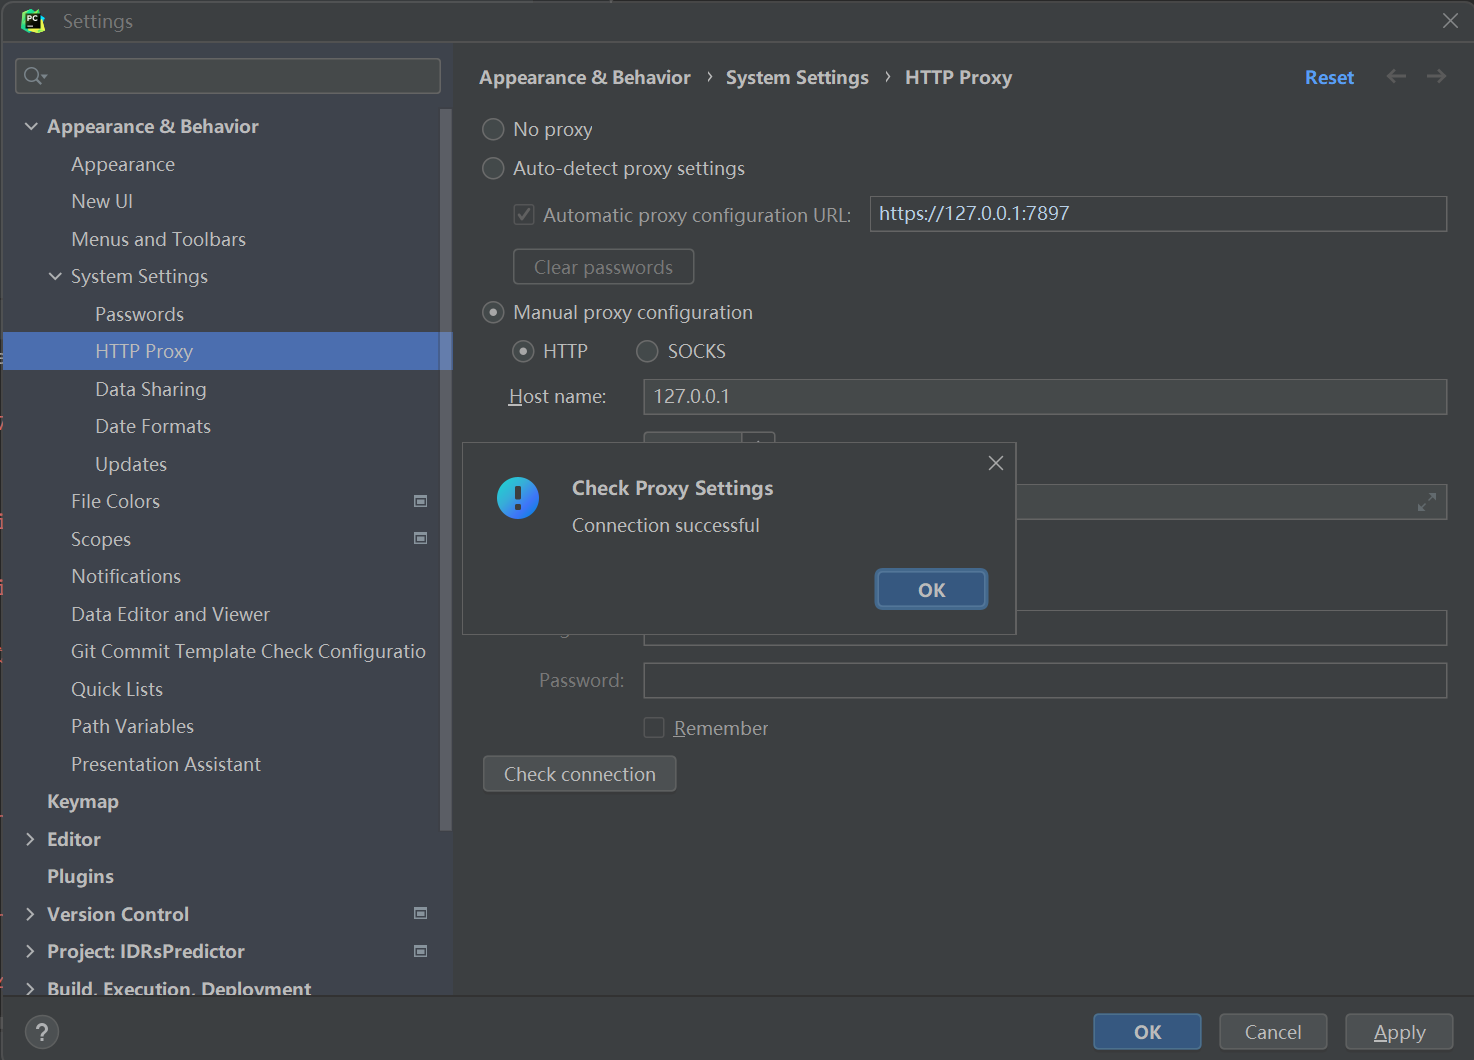This screenshot has width=1474, height=1060.
Task: Open help via the question mark icon
Action: tap(41, 1032)
